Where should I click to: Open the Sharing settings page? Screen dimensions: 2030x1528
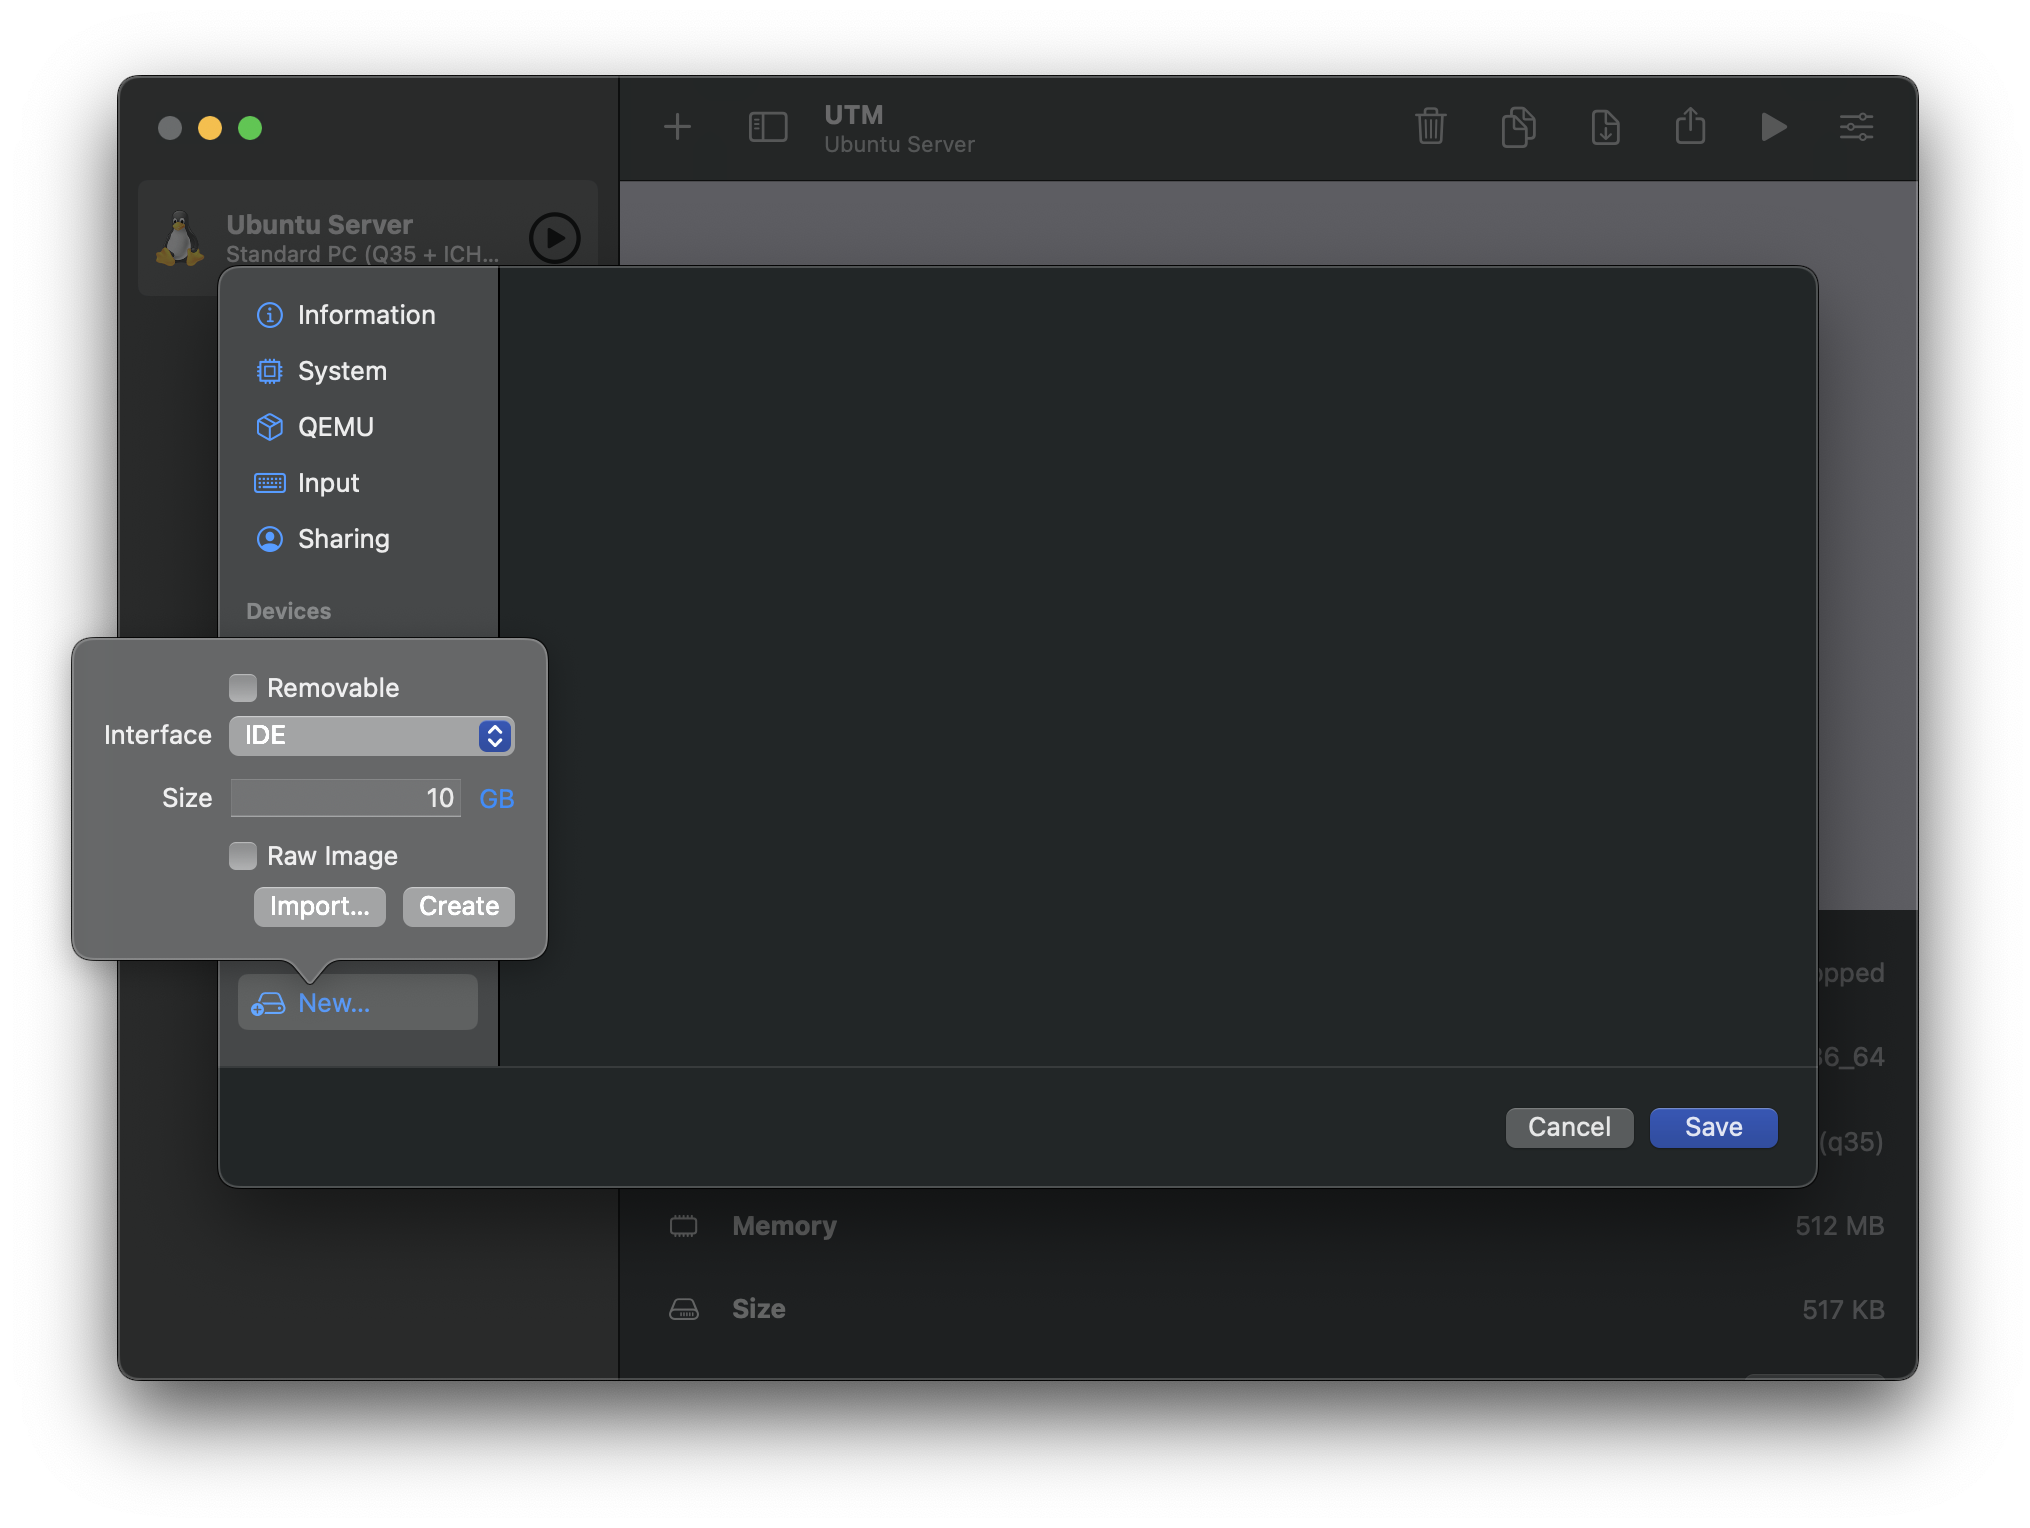[x=358, y=539]
